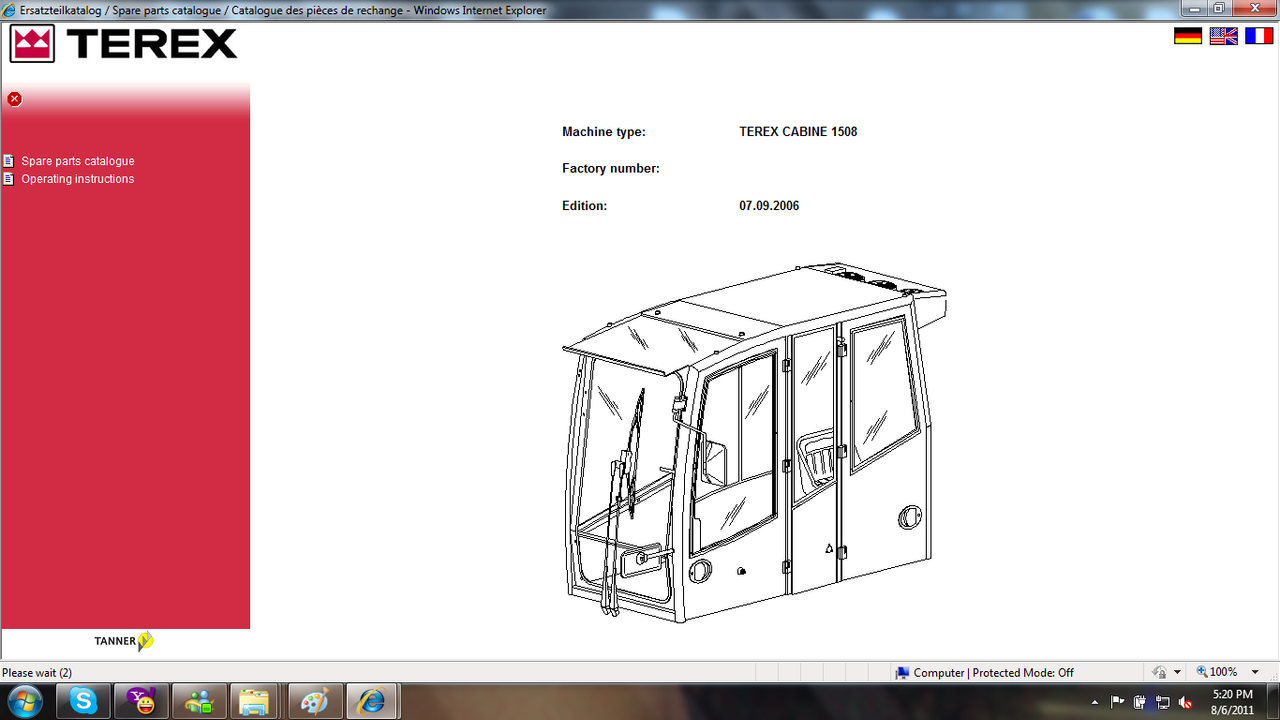Click the Show desktop strip at taskbar end

click(x=1273, y=702)
